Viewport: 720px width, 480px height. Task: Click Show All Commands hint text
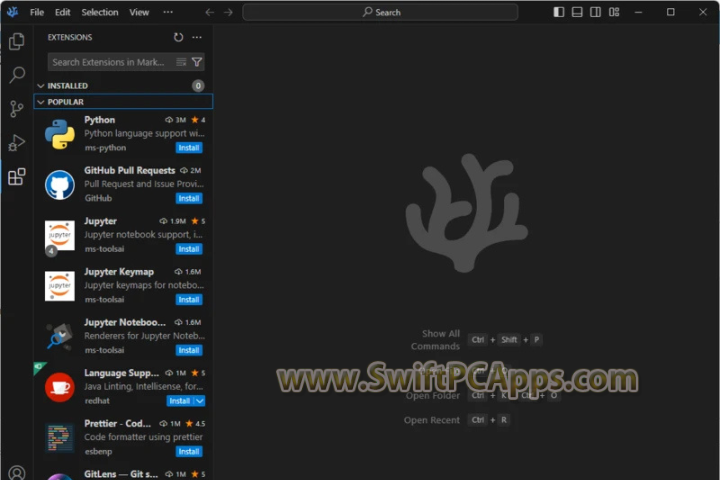(435, 340)
